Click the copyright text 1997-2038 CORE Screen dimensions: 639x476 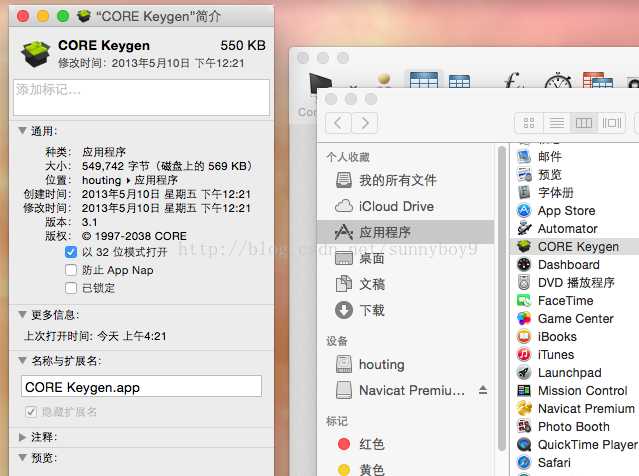(134, 236)
